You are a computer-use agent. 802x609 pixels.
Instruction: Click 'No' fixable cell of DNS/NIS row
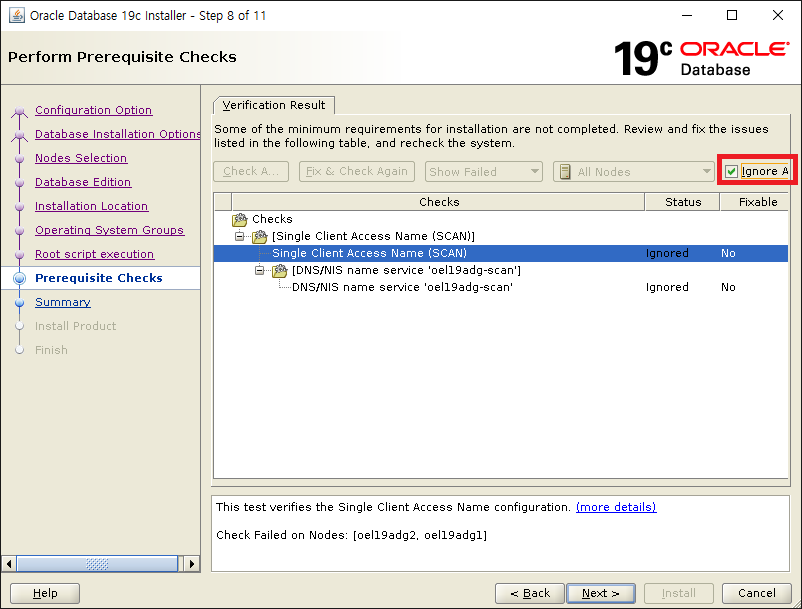[728, 287]
